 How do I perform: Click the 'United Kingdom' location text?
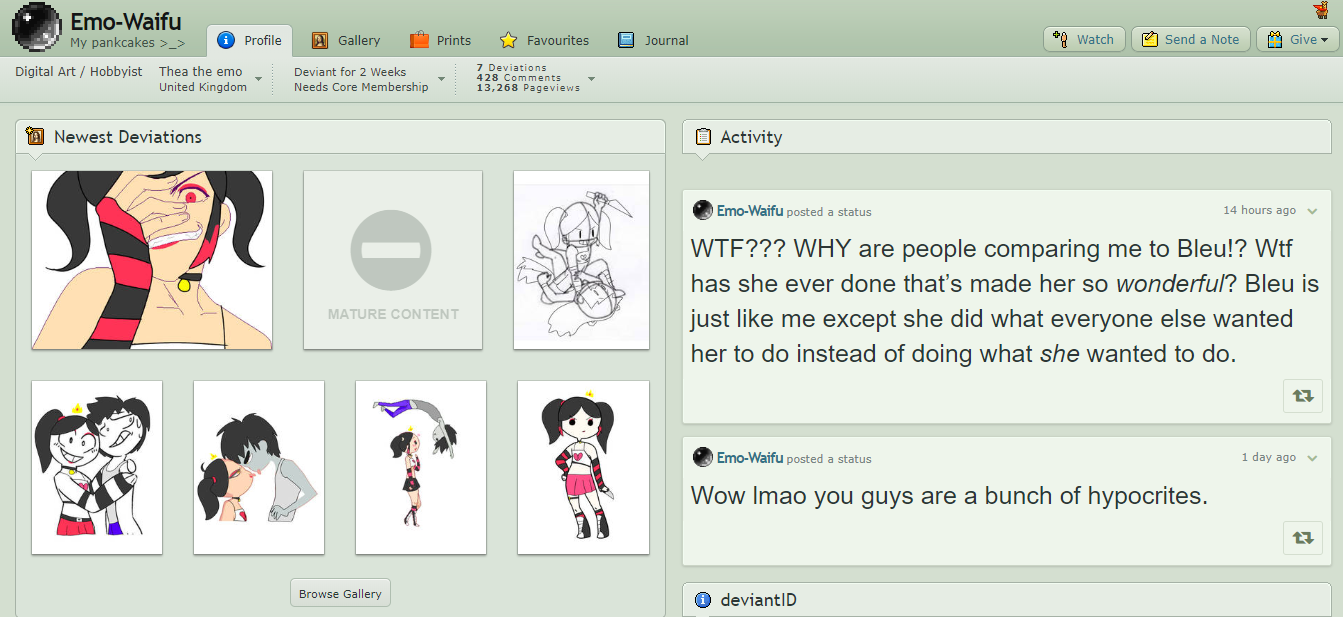tap(203, 87)
